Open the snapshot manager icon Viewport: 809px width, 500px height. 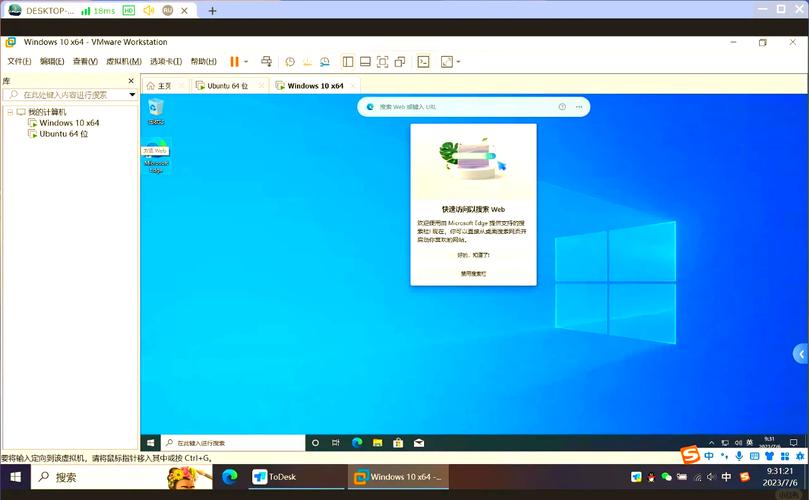click(x=324, y=61)
